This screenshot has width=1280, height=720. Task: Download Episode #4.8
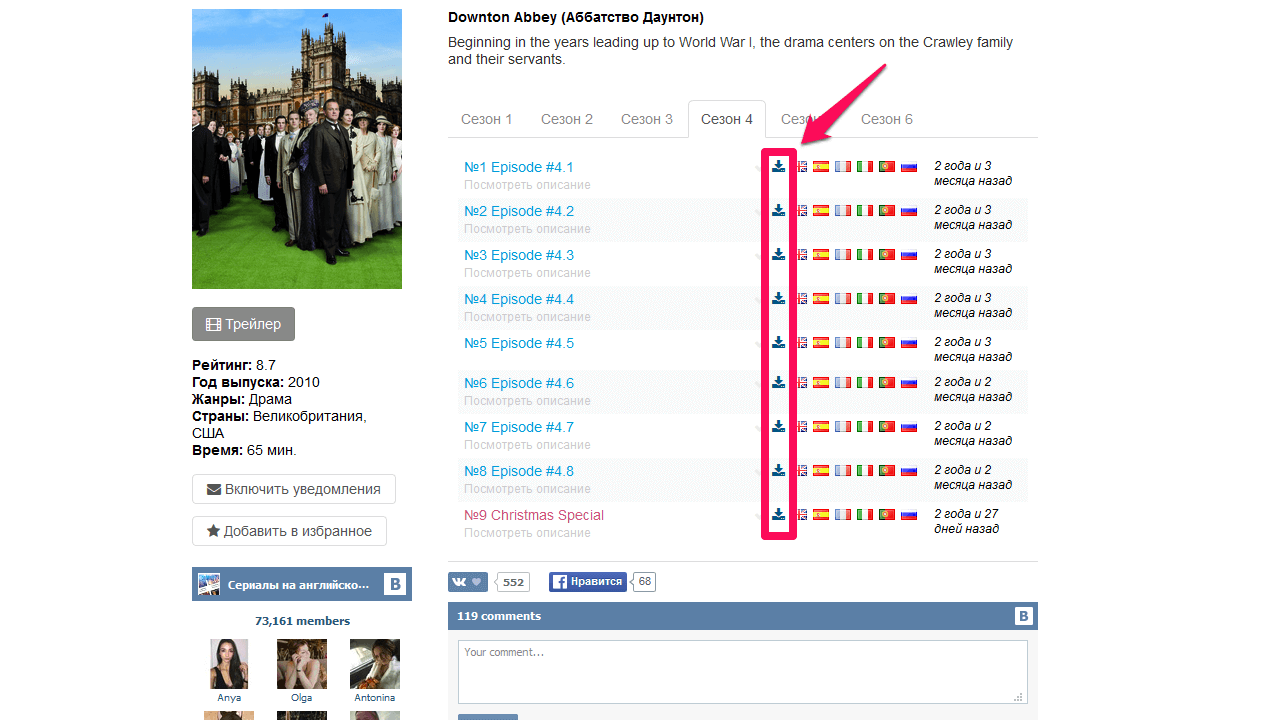click(779, 470)
